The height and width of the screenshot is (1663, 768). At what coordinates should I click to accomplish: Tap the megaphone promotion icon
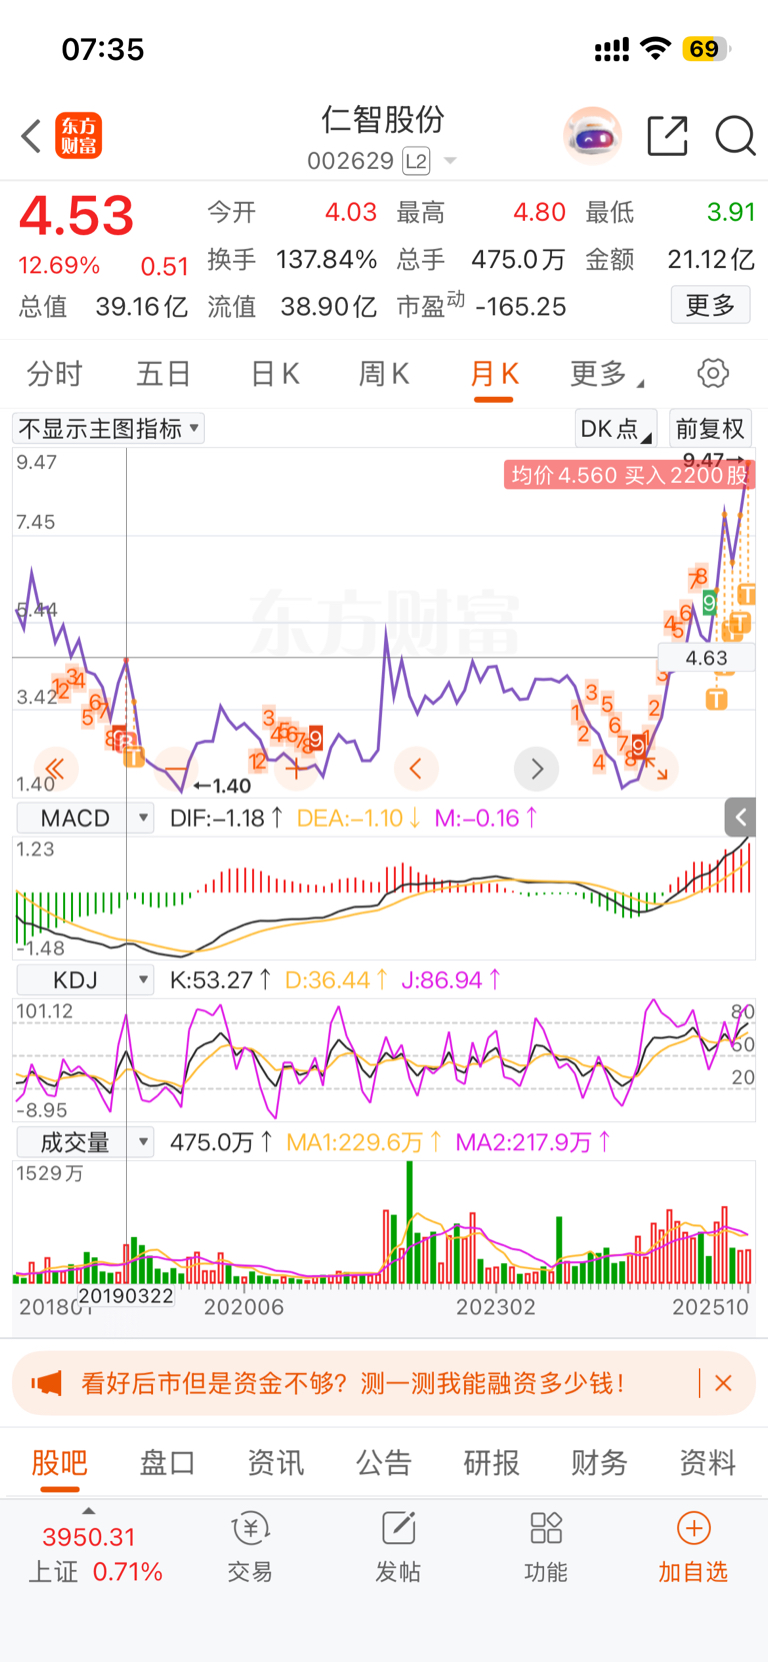click(47, 1383)
